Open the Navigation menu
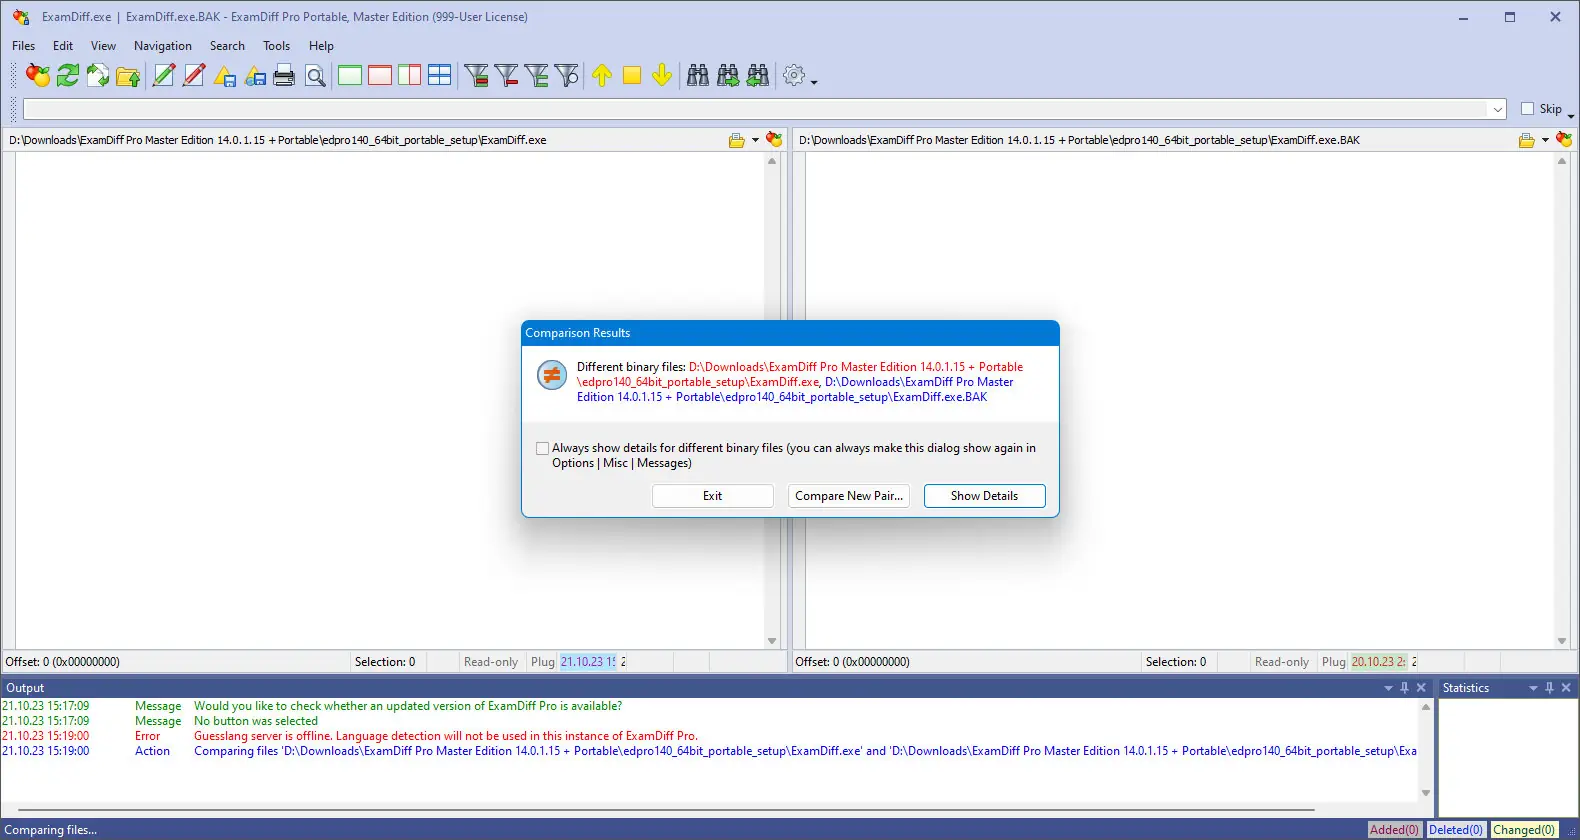The width and height of the screenshot is (1580, 840). (163, 46)
